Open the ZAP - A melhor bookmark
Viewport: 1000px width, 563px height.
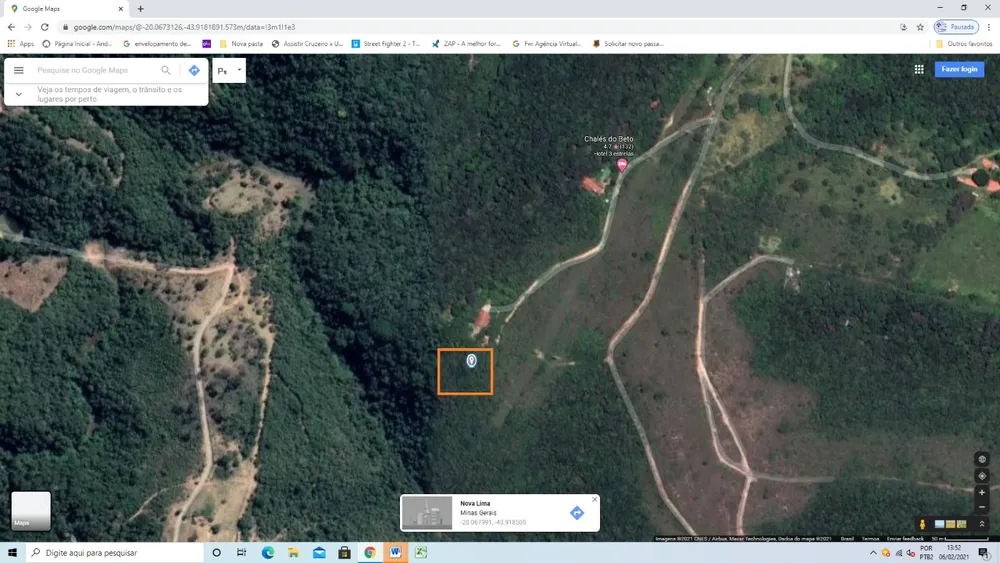click(x=466, y=43)
